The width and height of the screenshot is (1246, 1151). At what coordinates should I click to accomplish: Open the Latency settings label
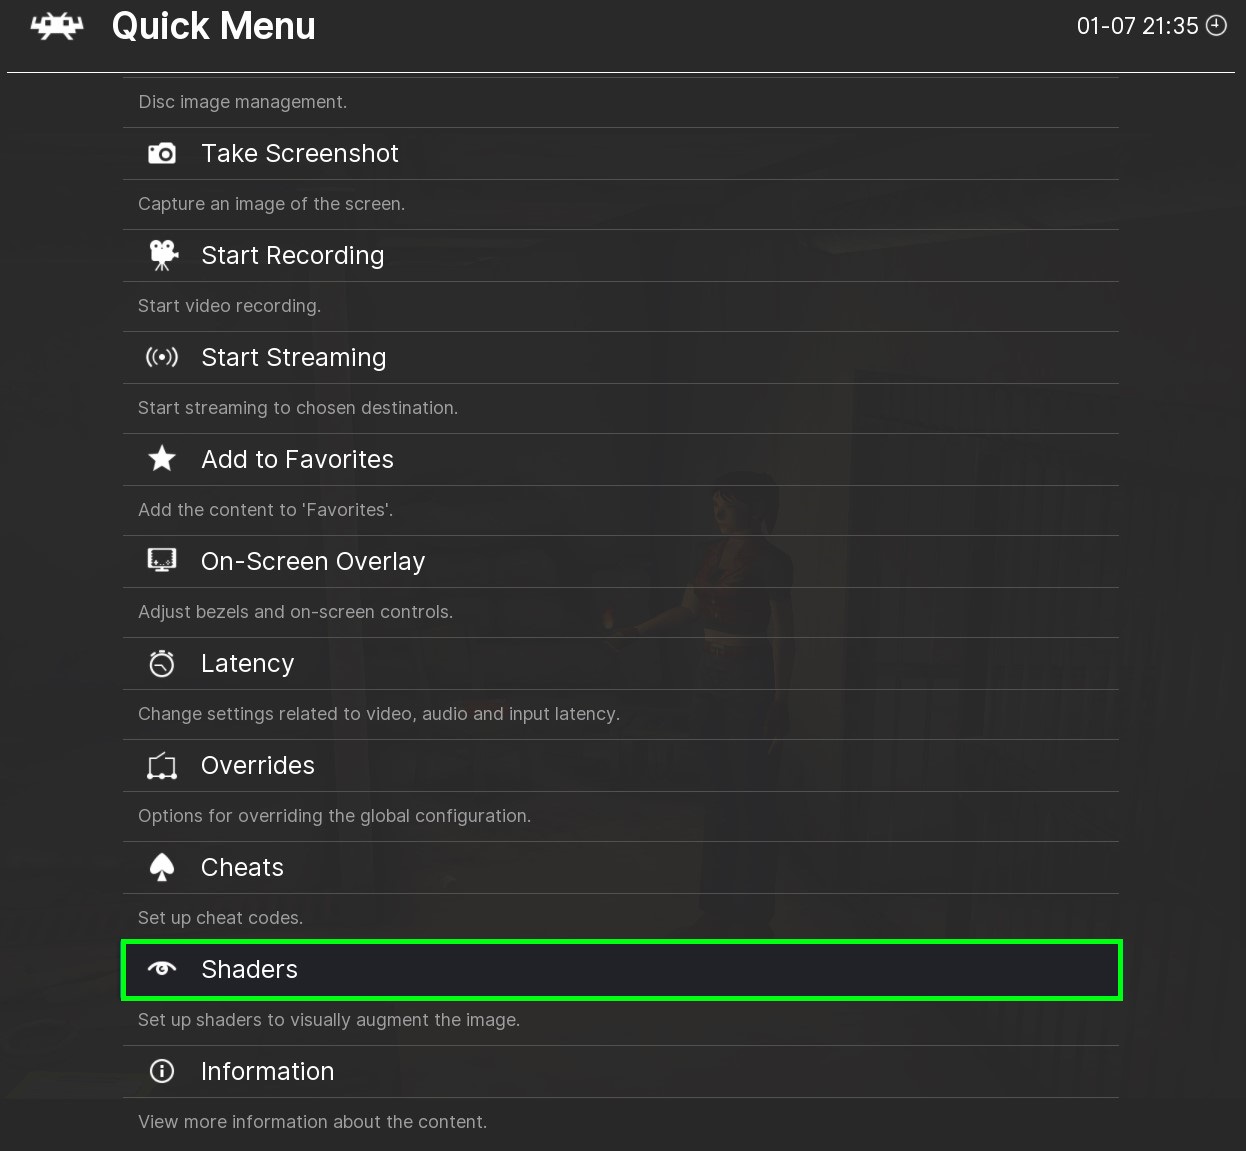pyautogui.click(x=247, y=663)
